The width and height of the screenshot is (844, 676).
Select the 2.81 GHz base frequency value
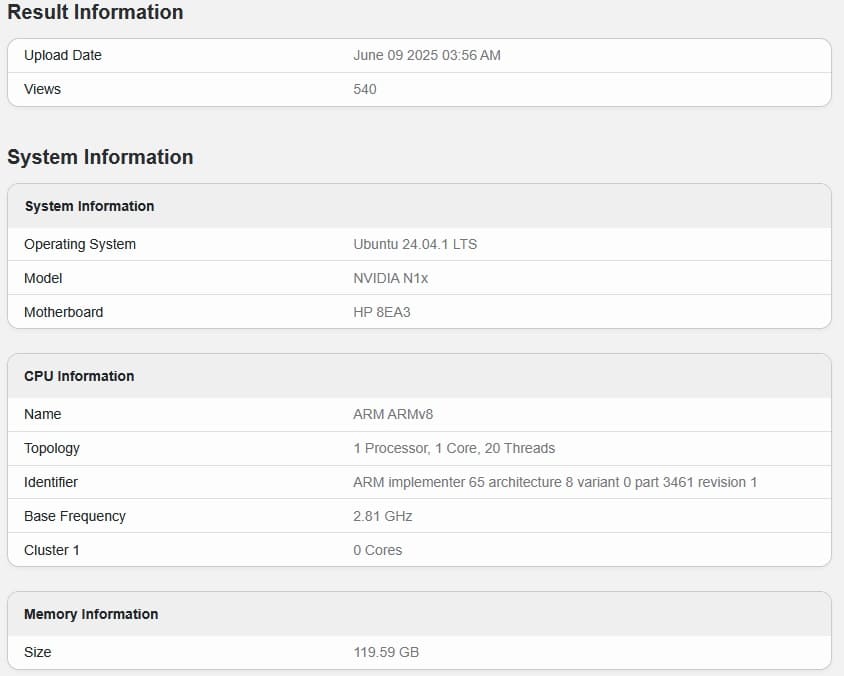382,516
